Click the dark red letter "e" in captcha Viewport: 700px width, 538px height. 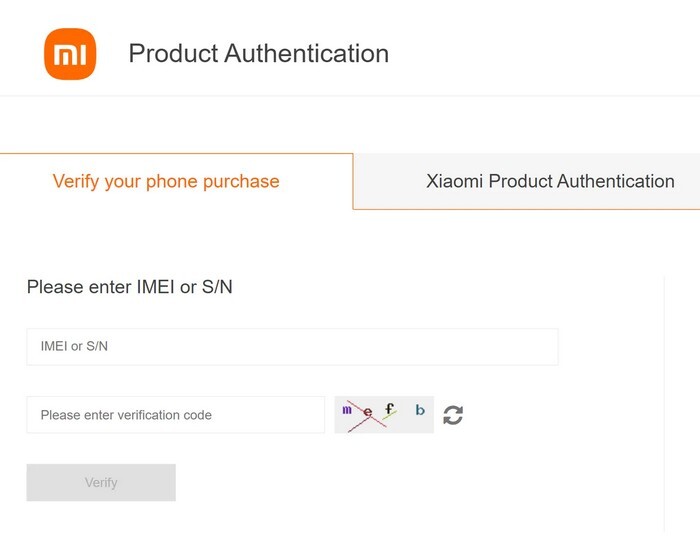click(x=367, y=412)
